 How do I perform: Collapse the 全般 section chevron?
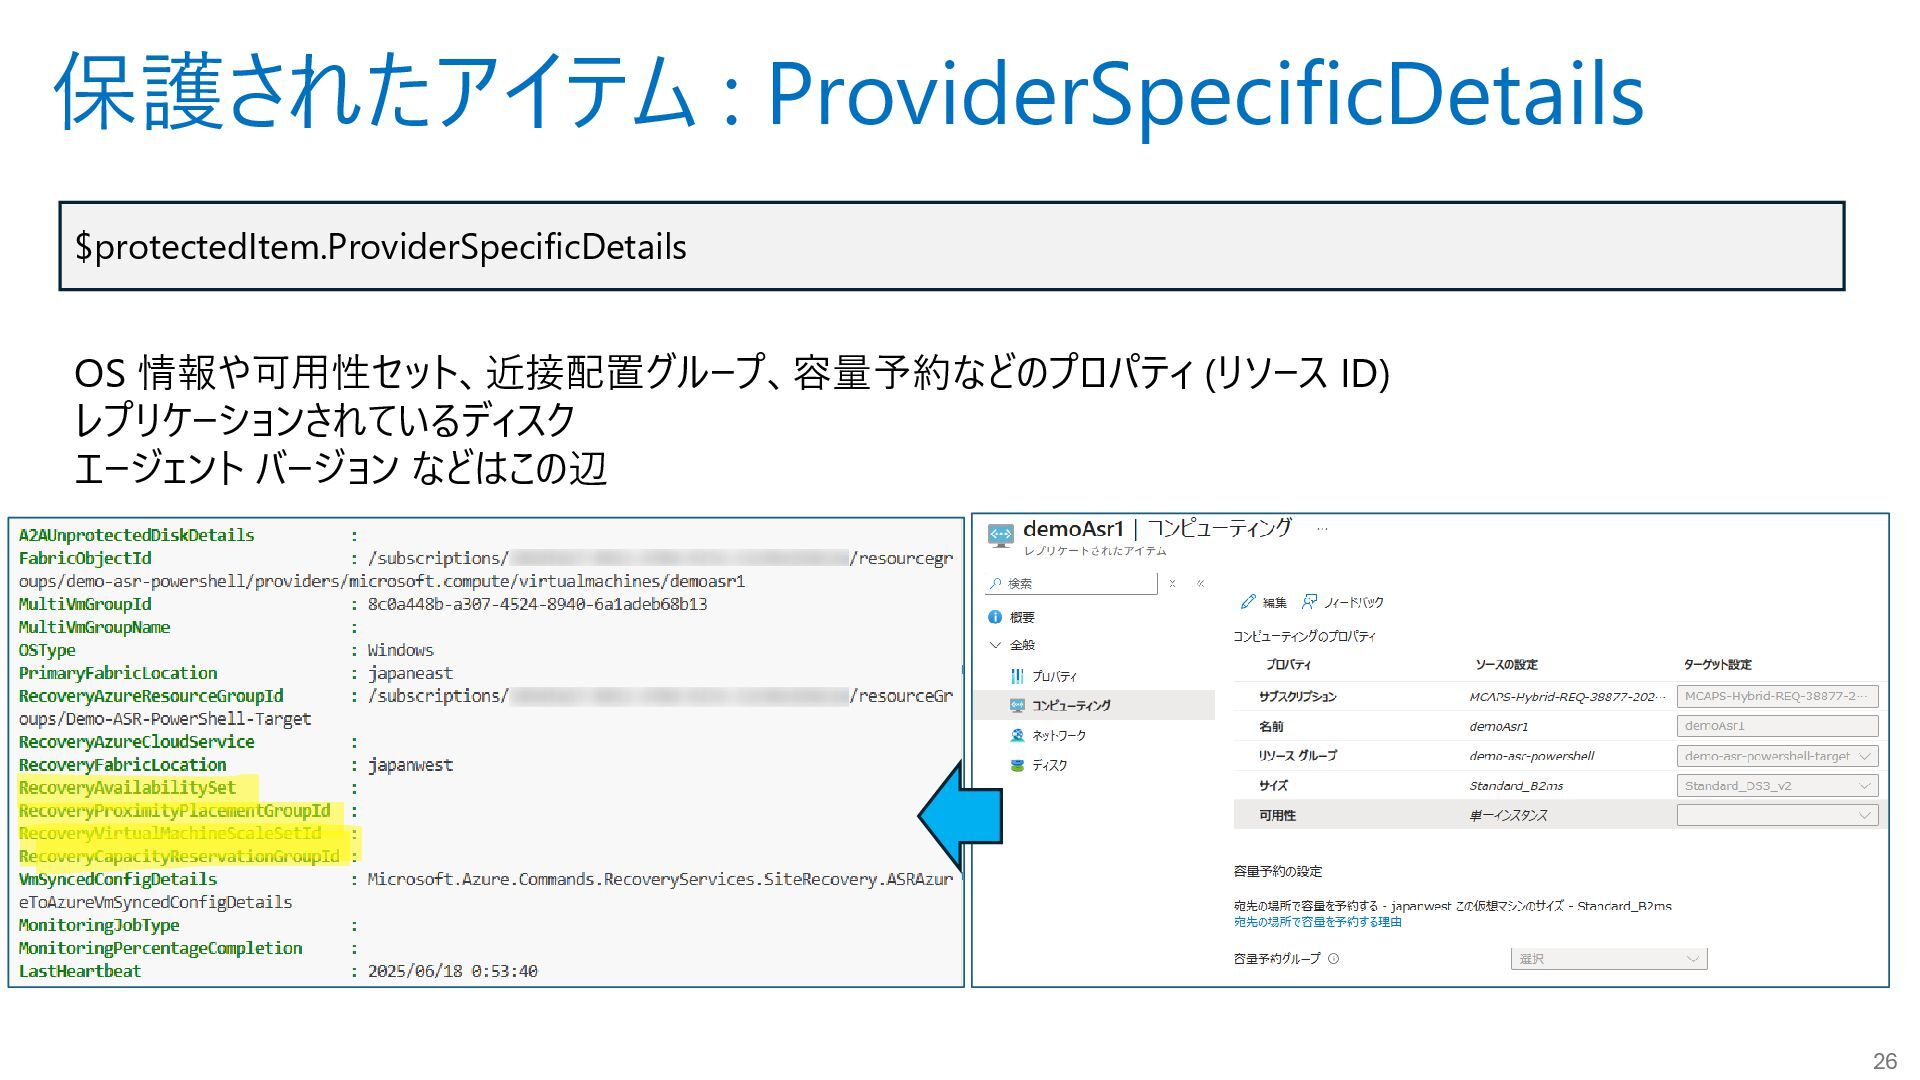(995, 645)
